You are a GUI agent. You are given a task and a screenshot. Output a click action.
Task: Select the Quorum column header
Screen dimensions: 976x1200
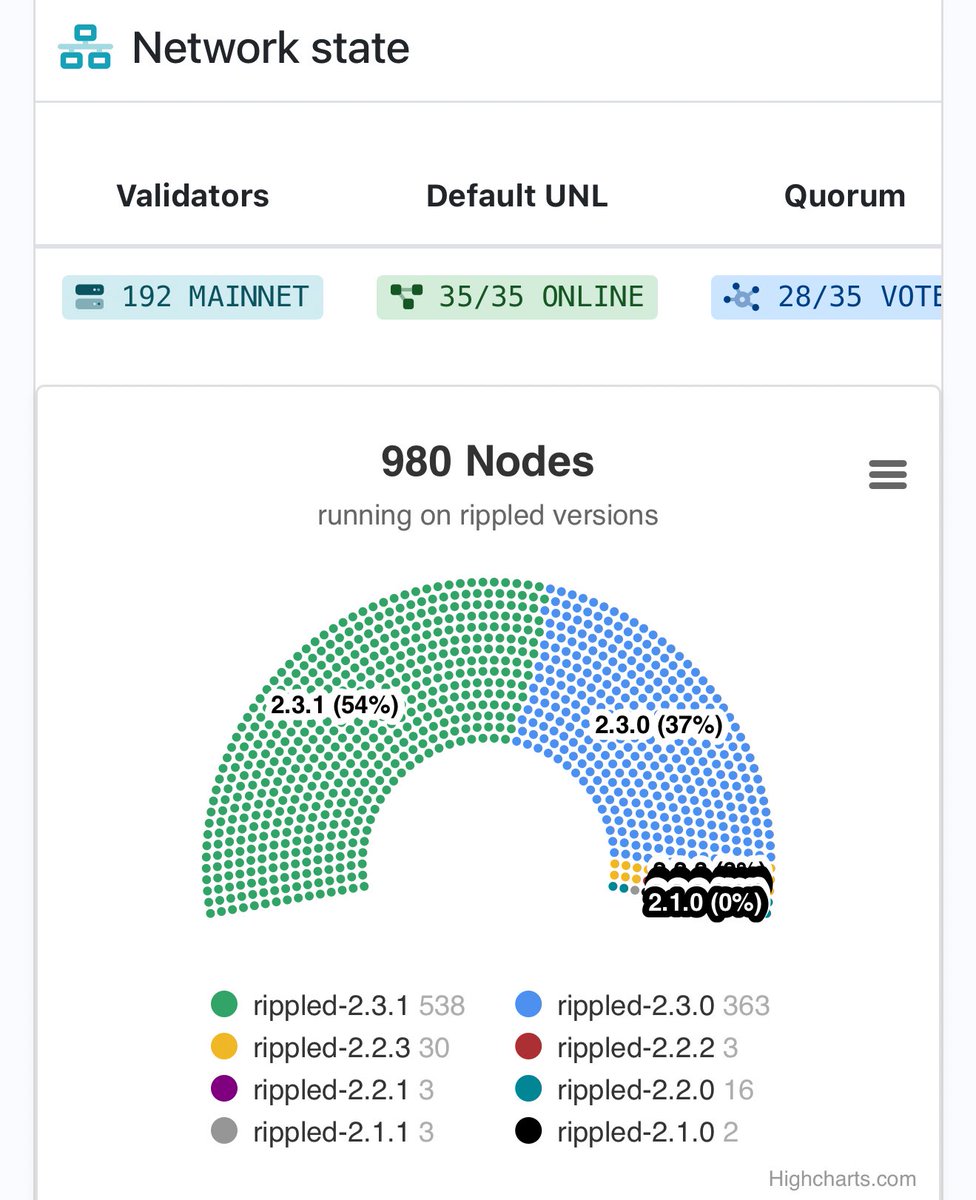pyautogui.click(x=845, y=195)
